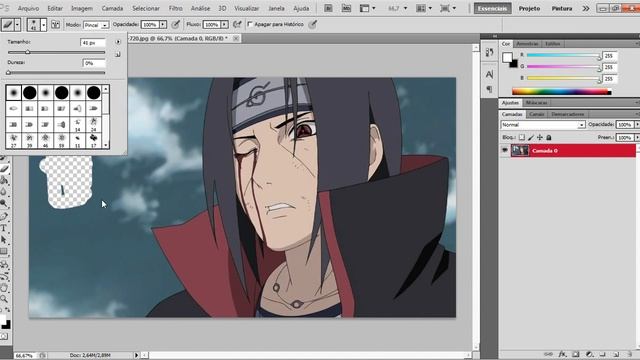640x360 pixels.
Task: Launch Bridge from the application bar
Action: 328,8
